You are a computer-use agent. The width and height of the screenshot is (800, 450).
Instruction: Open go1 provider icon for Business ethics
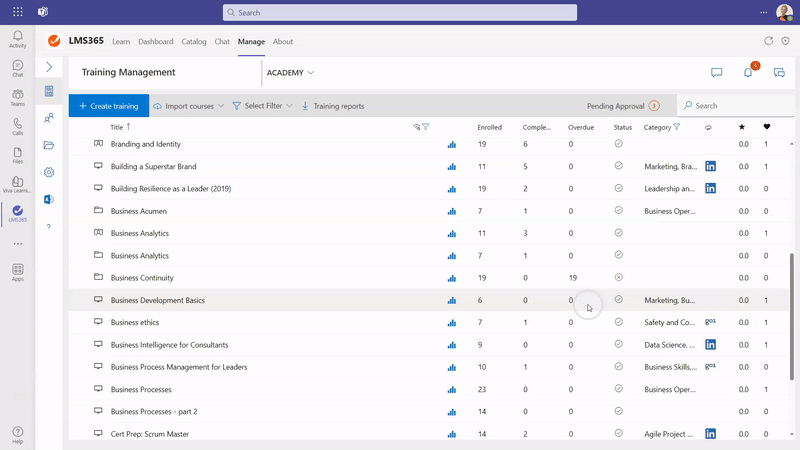click(x=710, y=321)
